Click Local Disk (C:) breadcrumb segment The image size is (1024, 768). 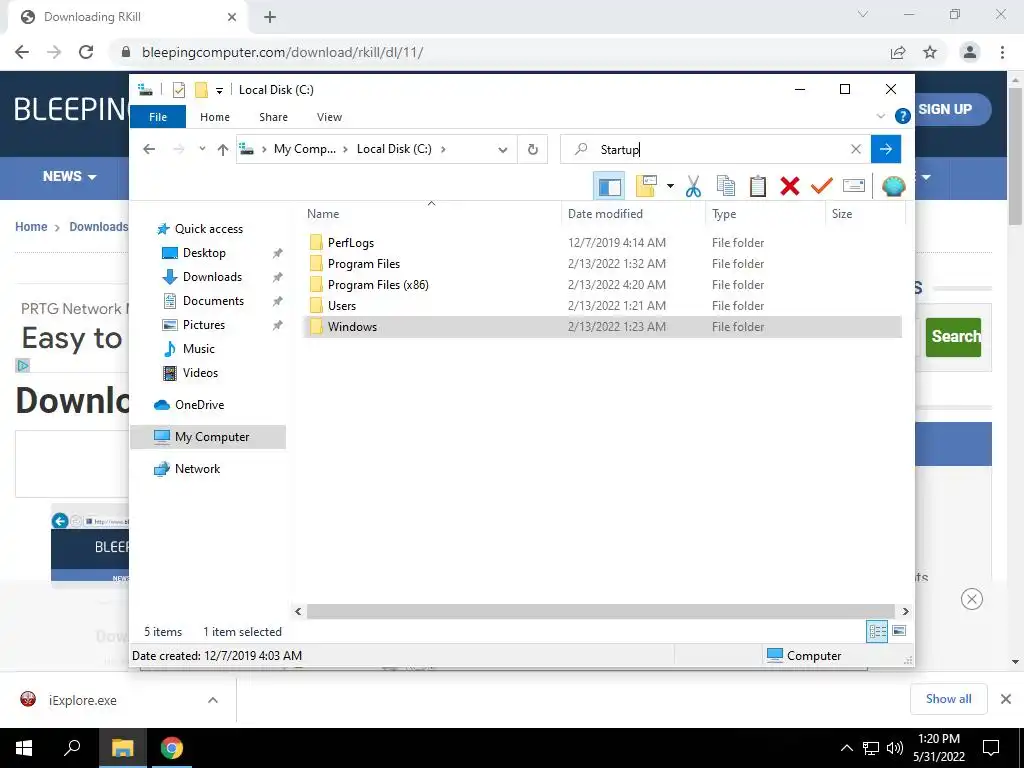click(x=394, y=149)
